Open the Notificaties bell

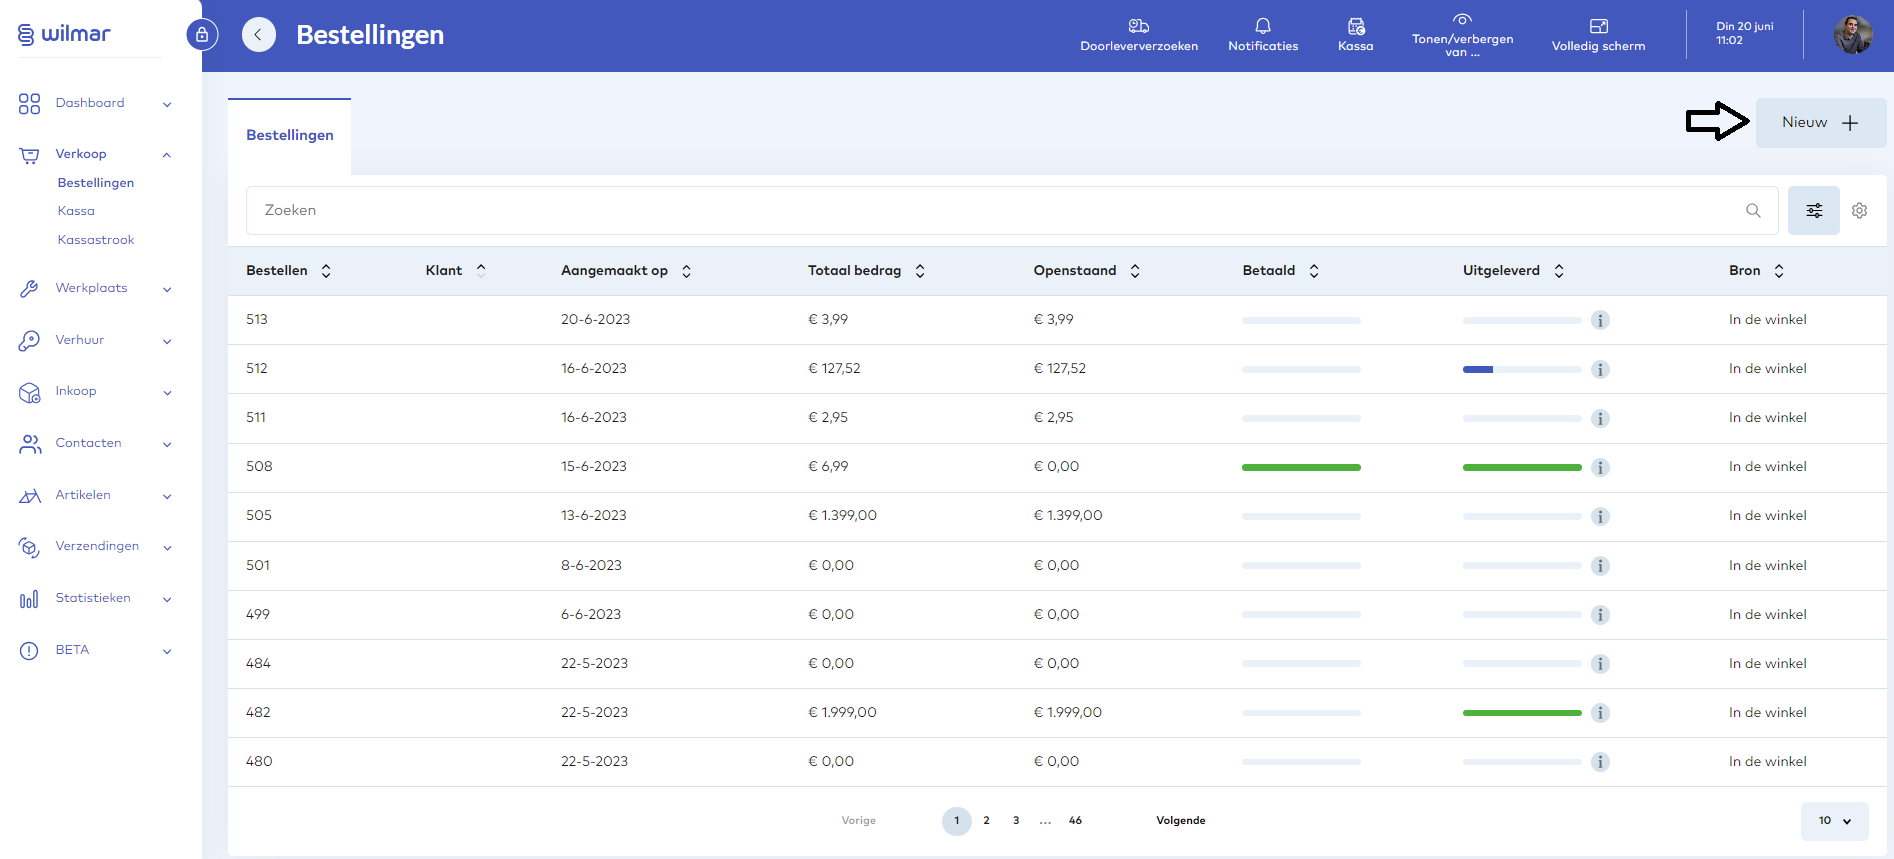(1262, 35)
